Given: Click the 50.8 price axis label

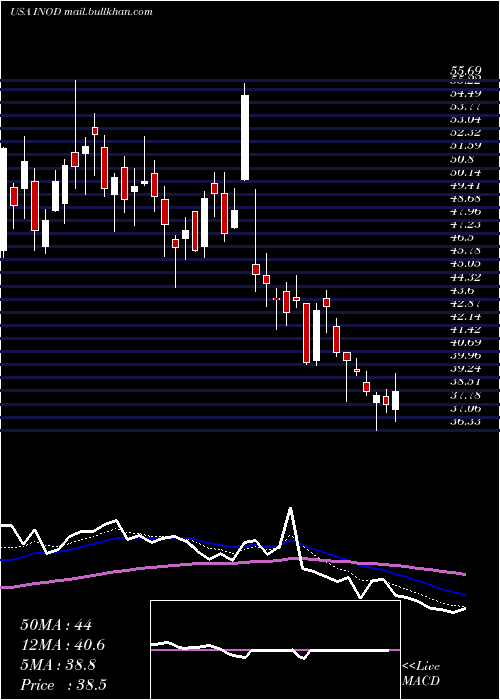Looking at the screenshot, I should pos(462,158).
